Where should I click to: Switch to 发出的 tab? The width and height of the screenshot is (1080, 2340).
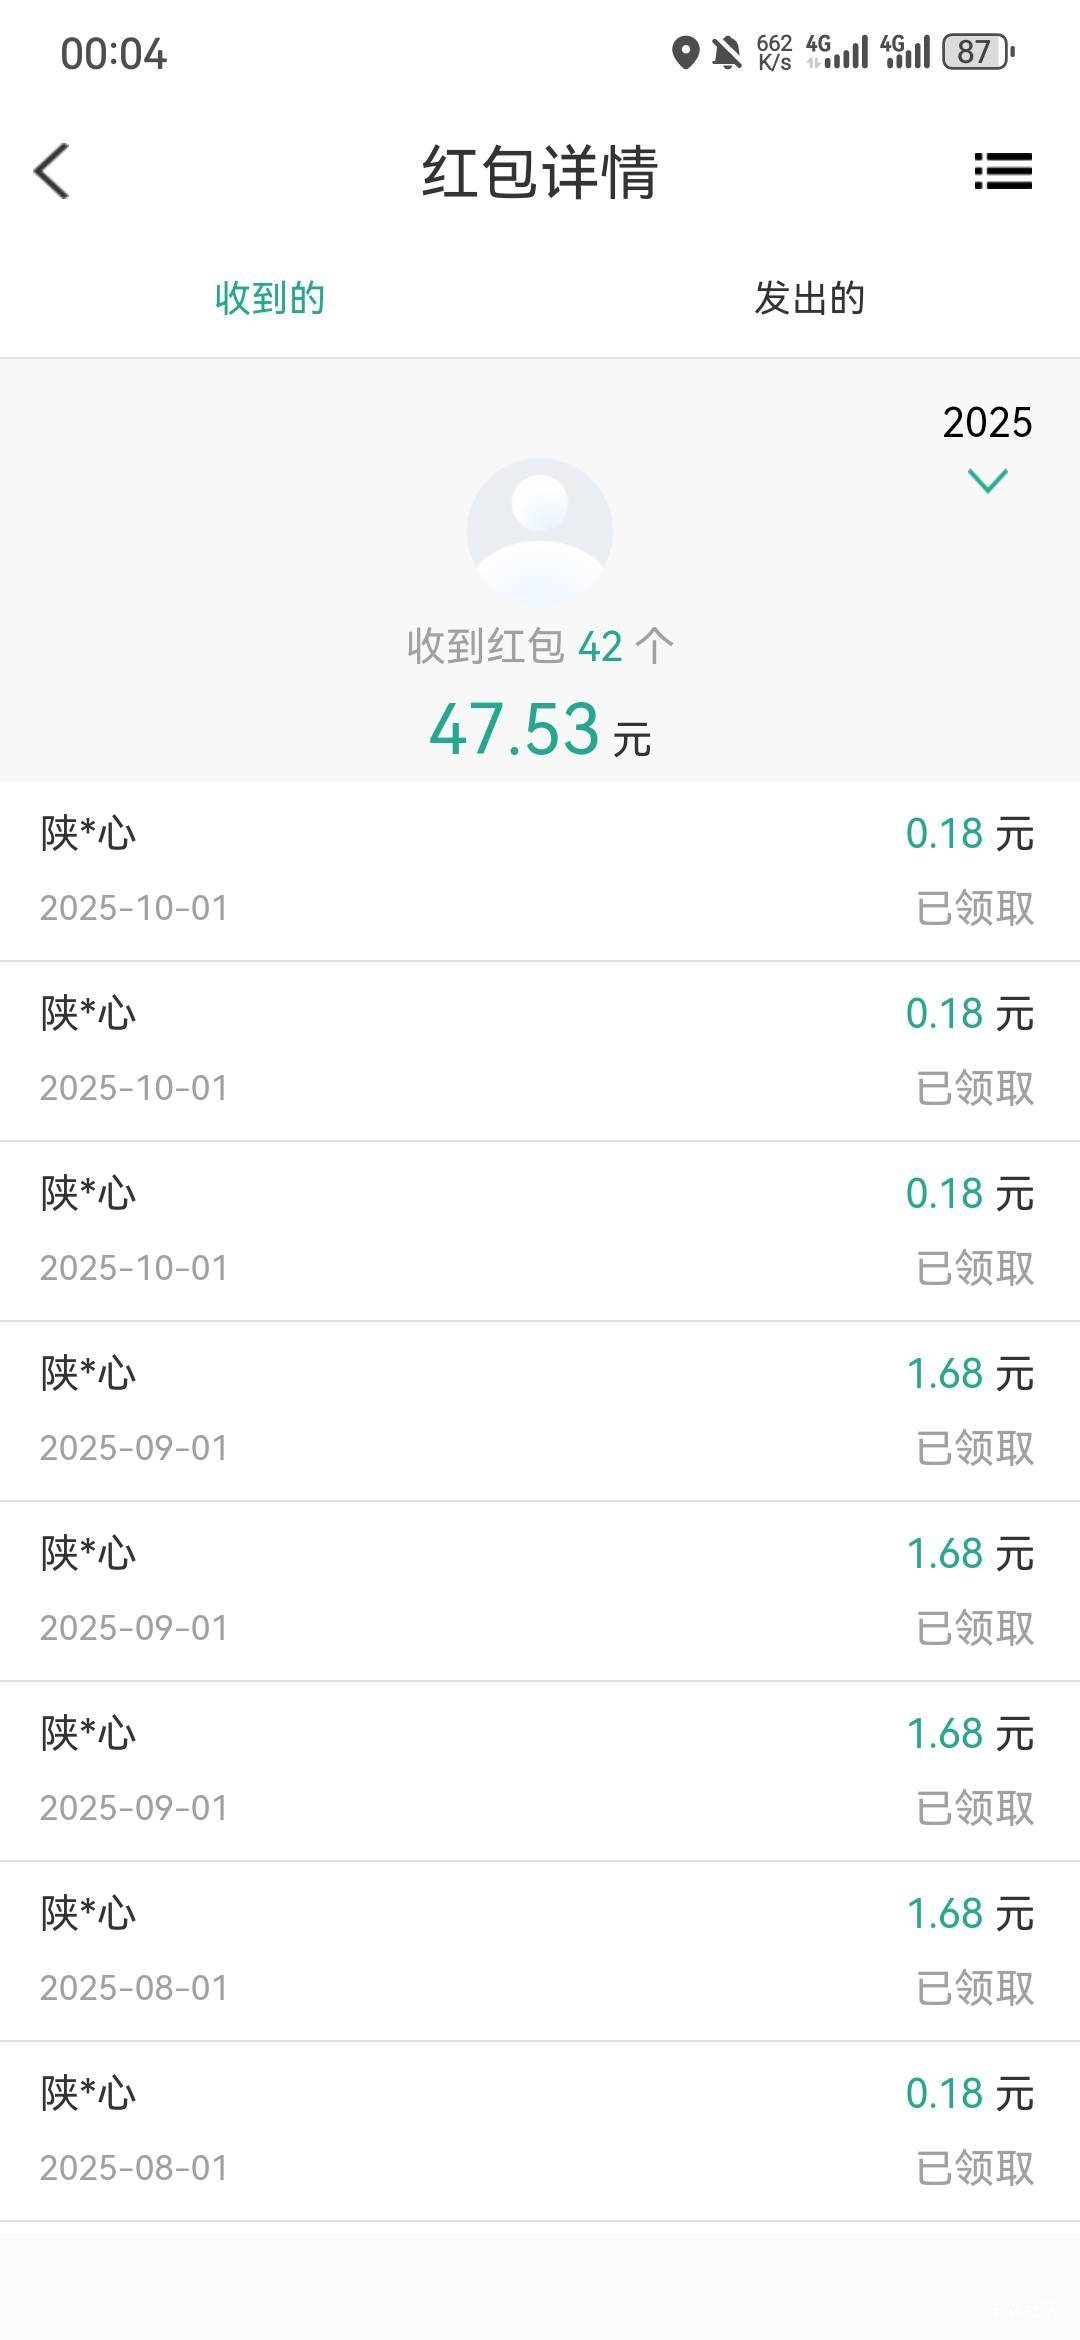click(x=810, y=298)
